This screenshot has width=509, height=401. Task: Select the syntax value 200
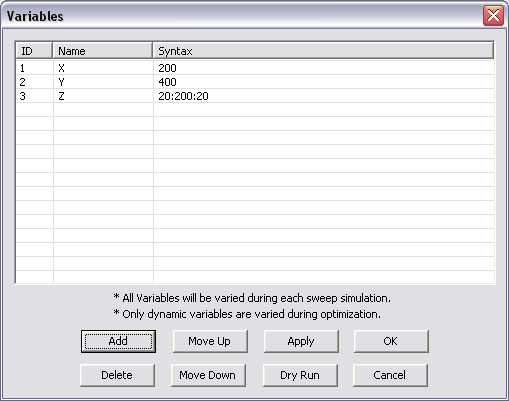(167, 68)
